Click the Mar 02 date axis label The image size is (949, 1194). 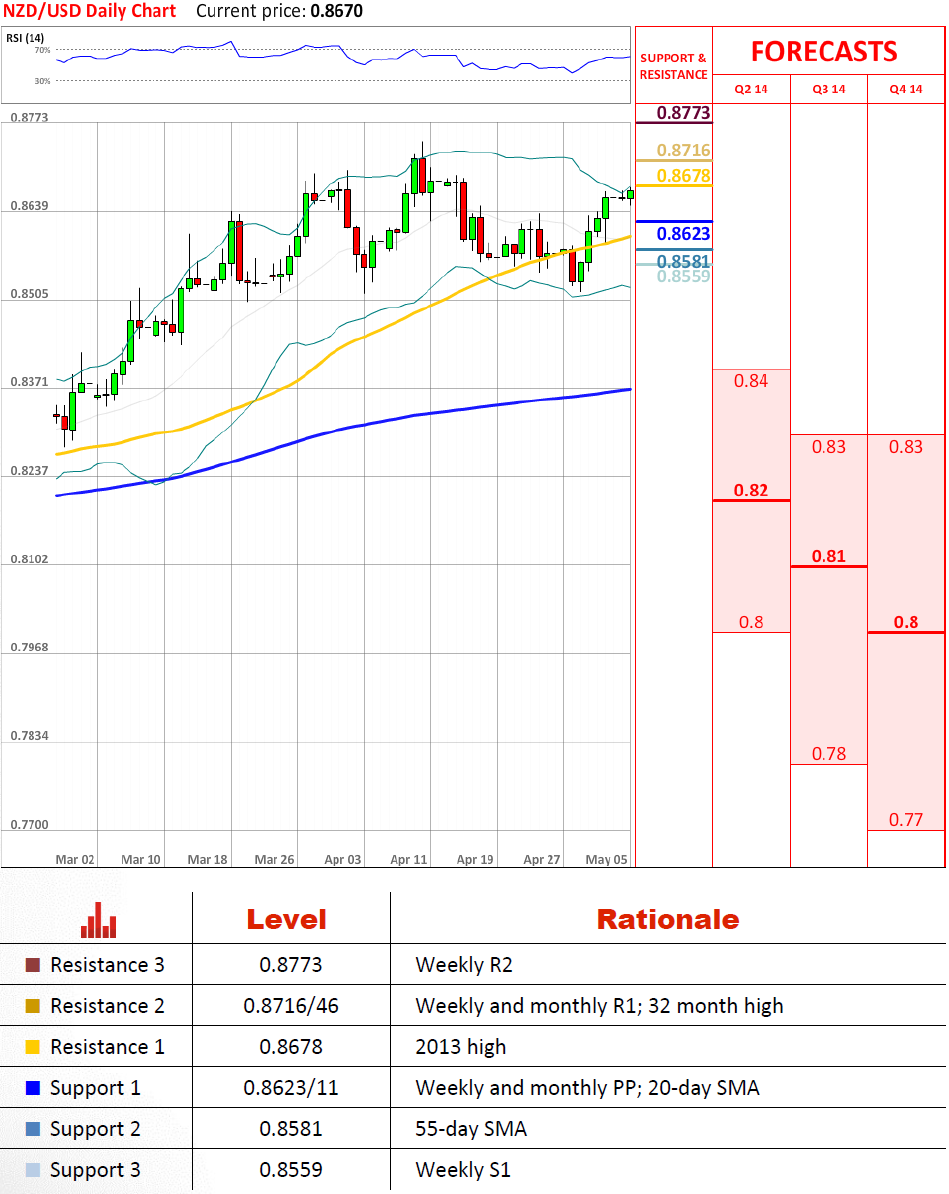point(75,859)
